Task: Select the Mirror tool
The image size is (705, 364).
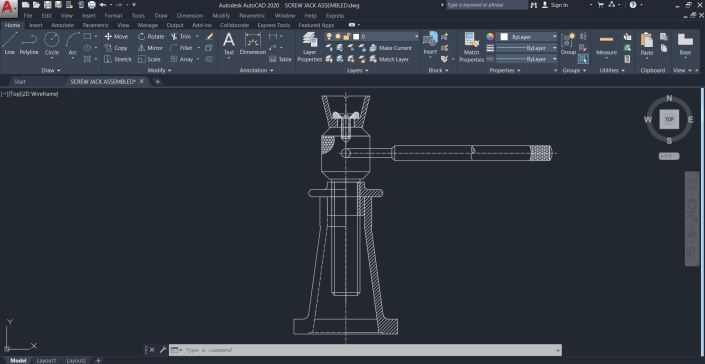Action: [x=150, y=48]
